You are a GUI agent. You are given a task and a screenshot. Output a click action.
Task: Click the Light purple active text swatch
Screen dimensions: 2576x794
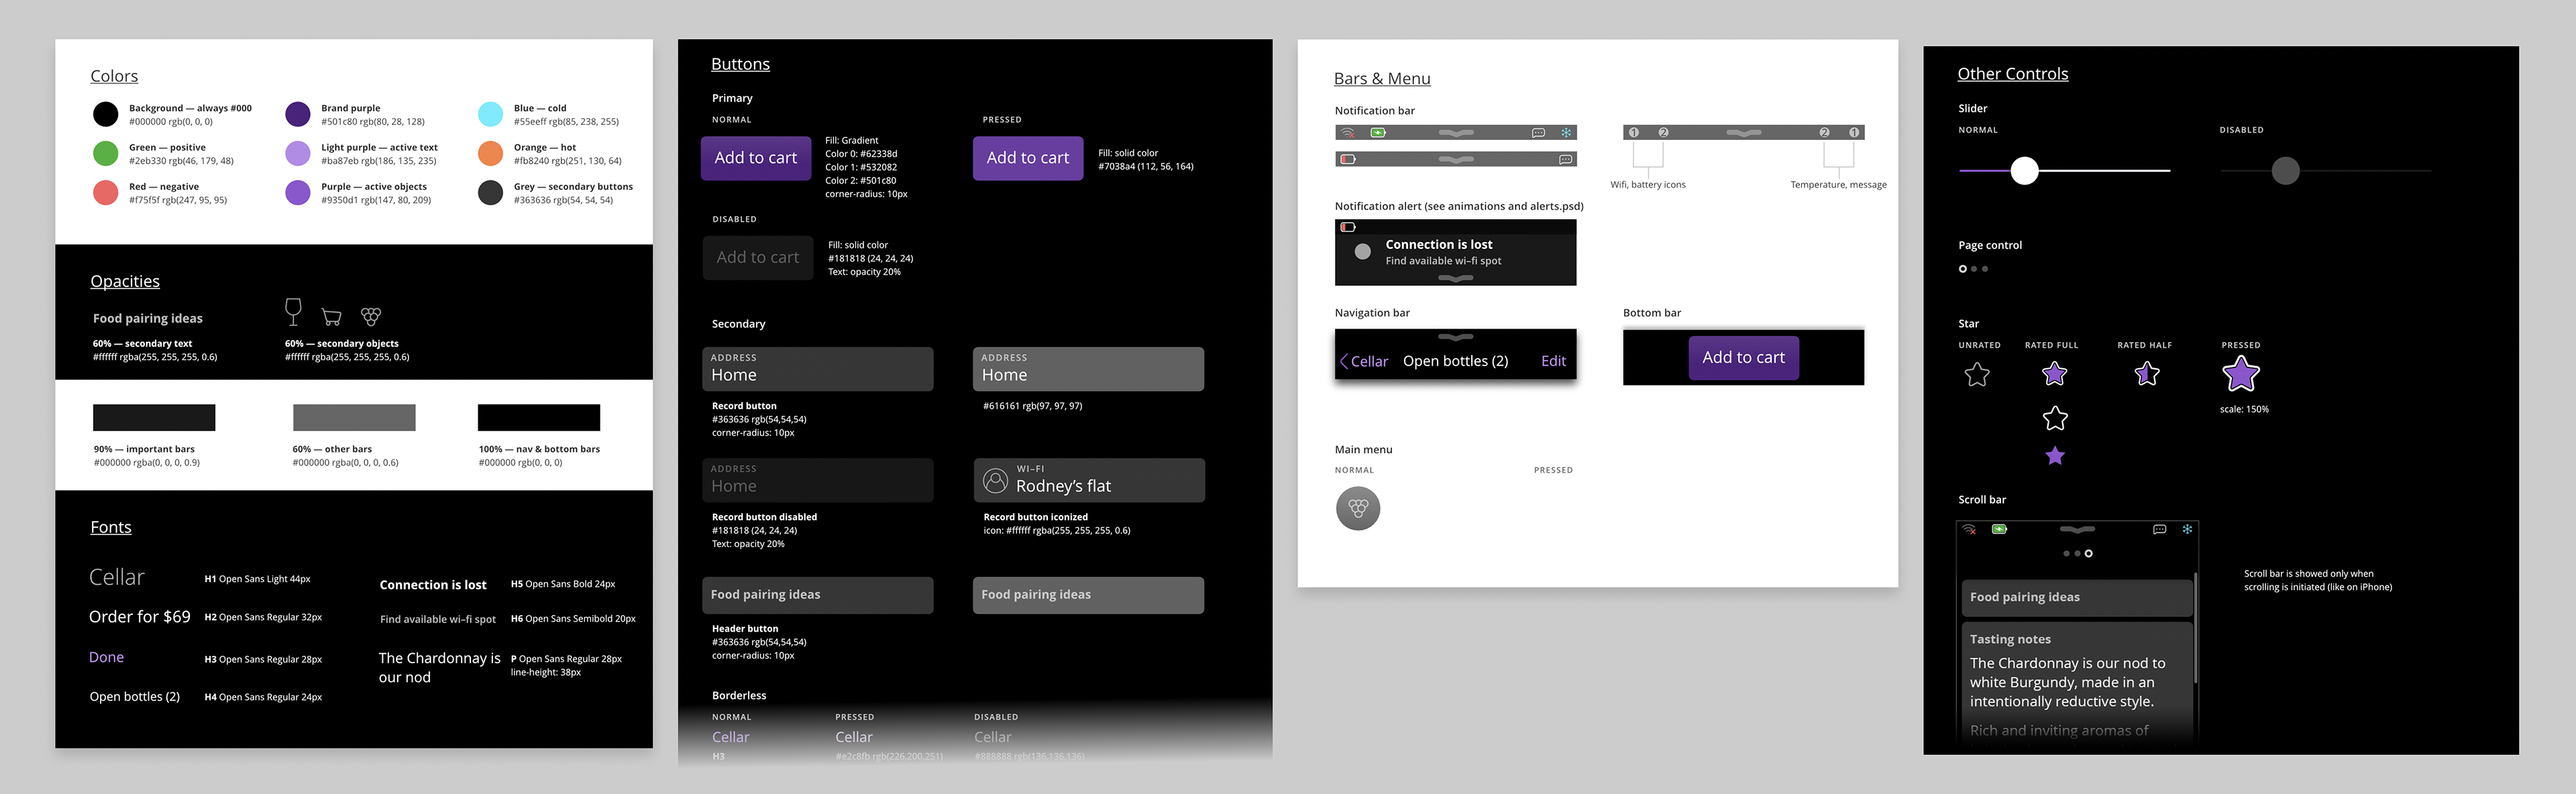(298, 153)
